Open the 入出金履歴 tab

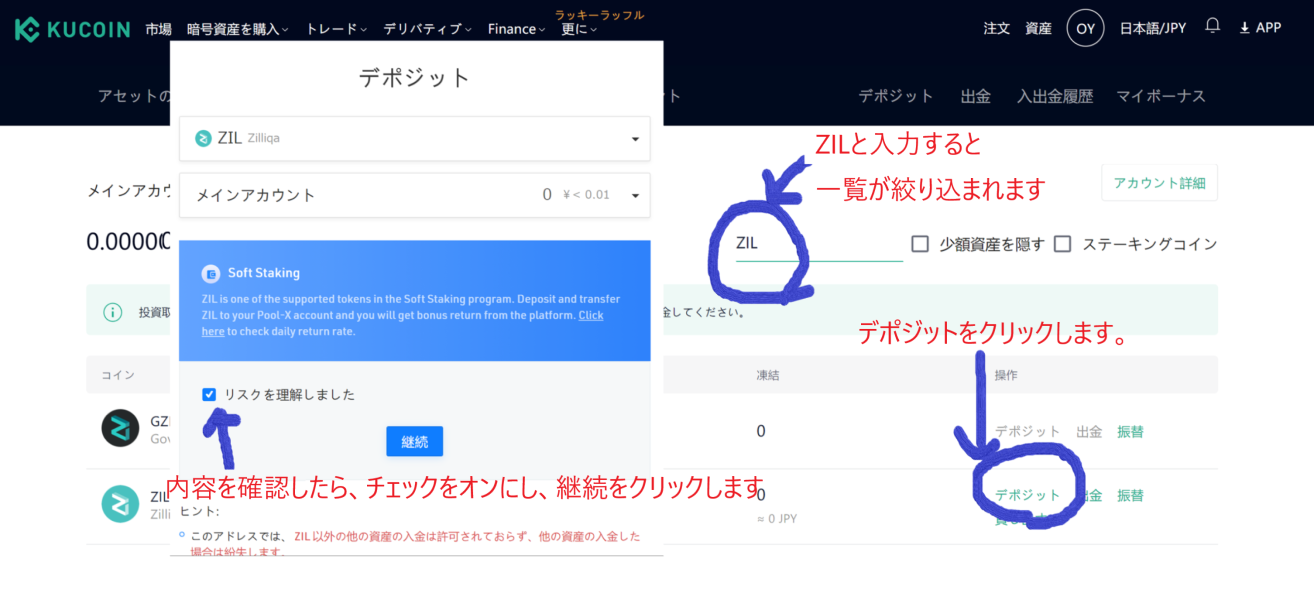(x=1055, y=96)
